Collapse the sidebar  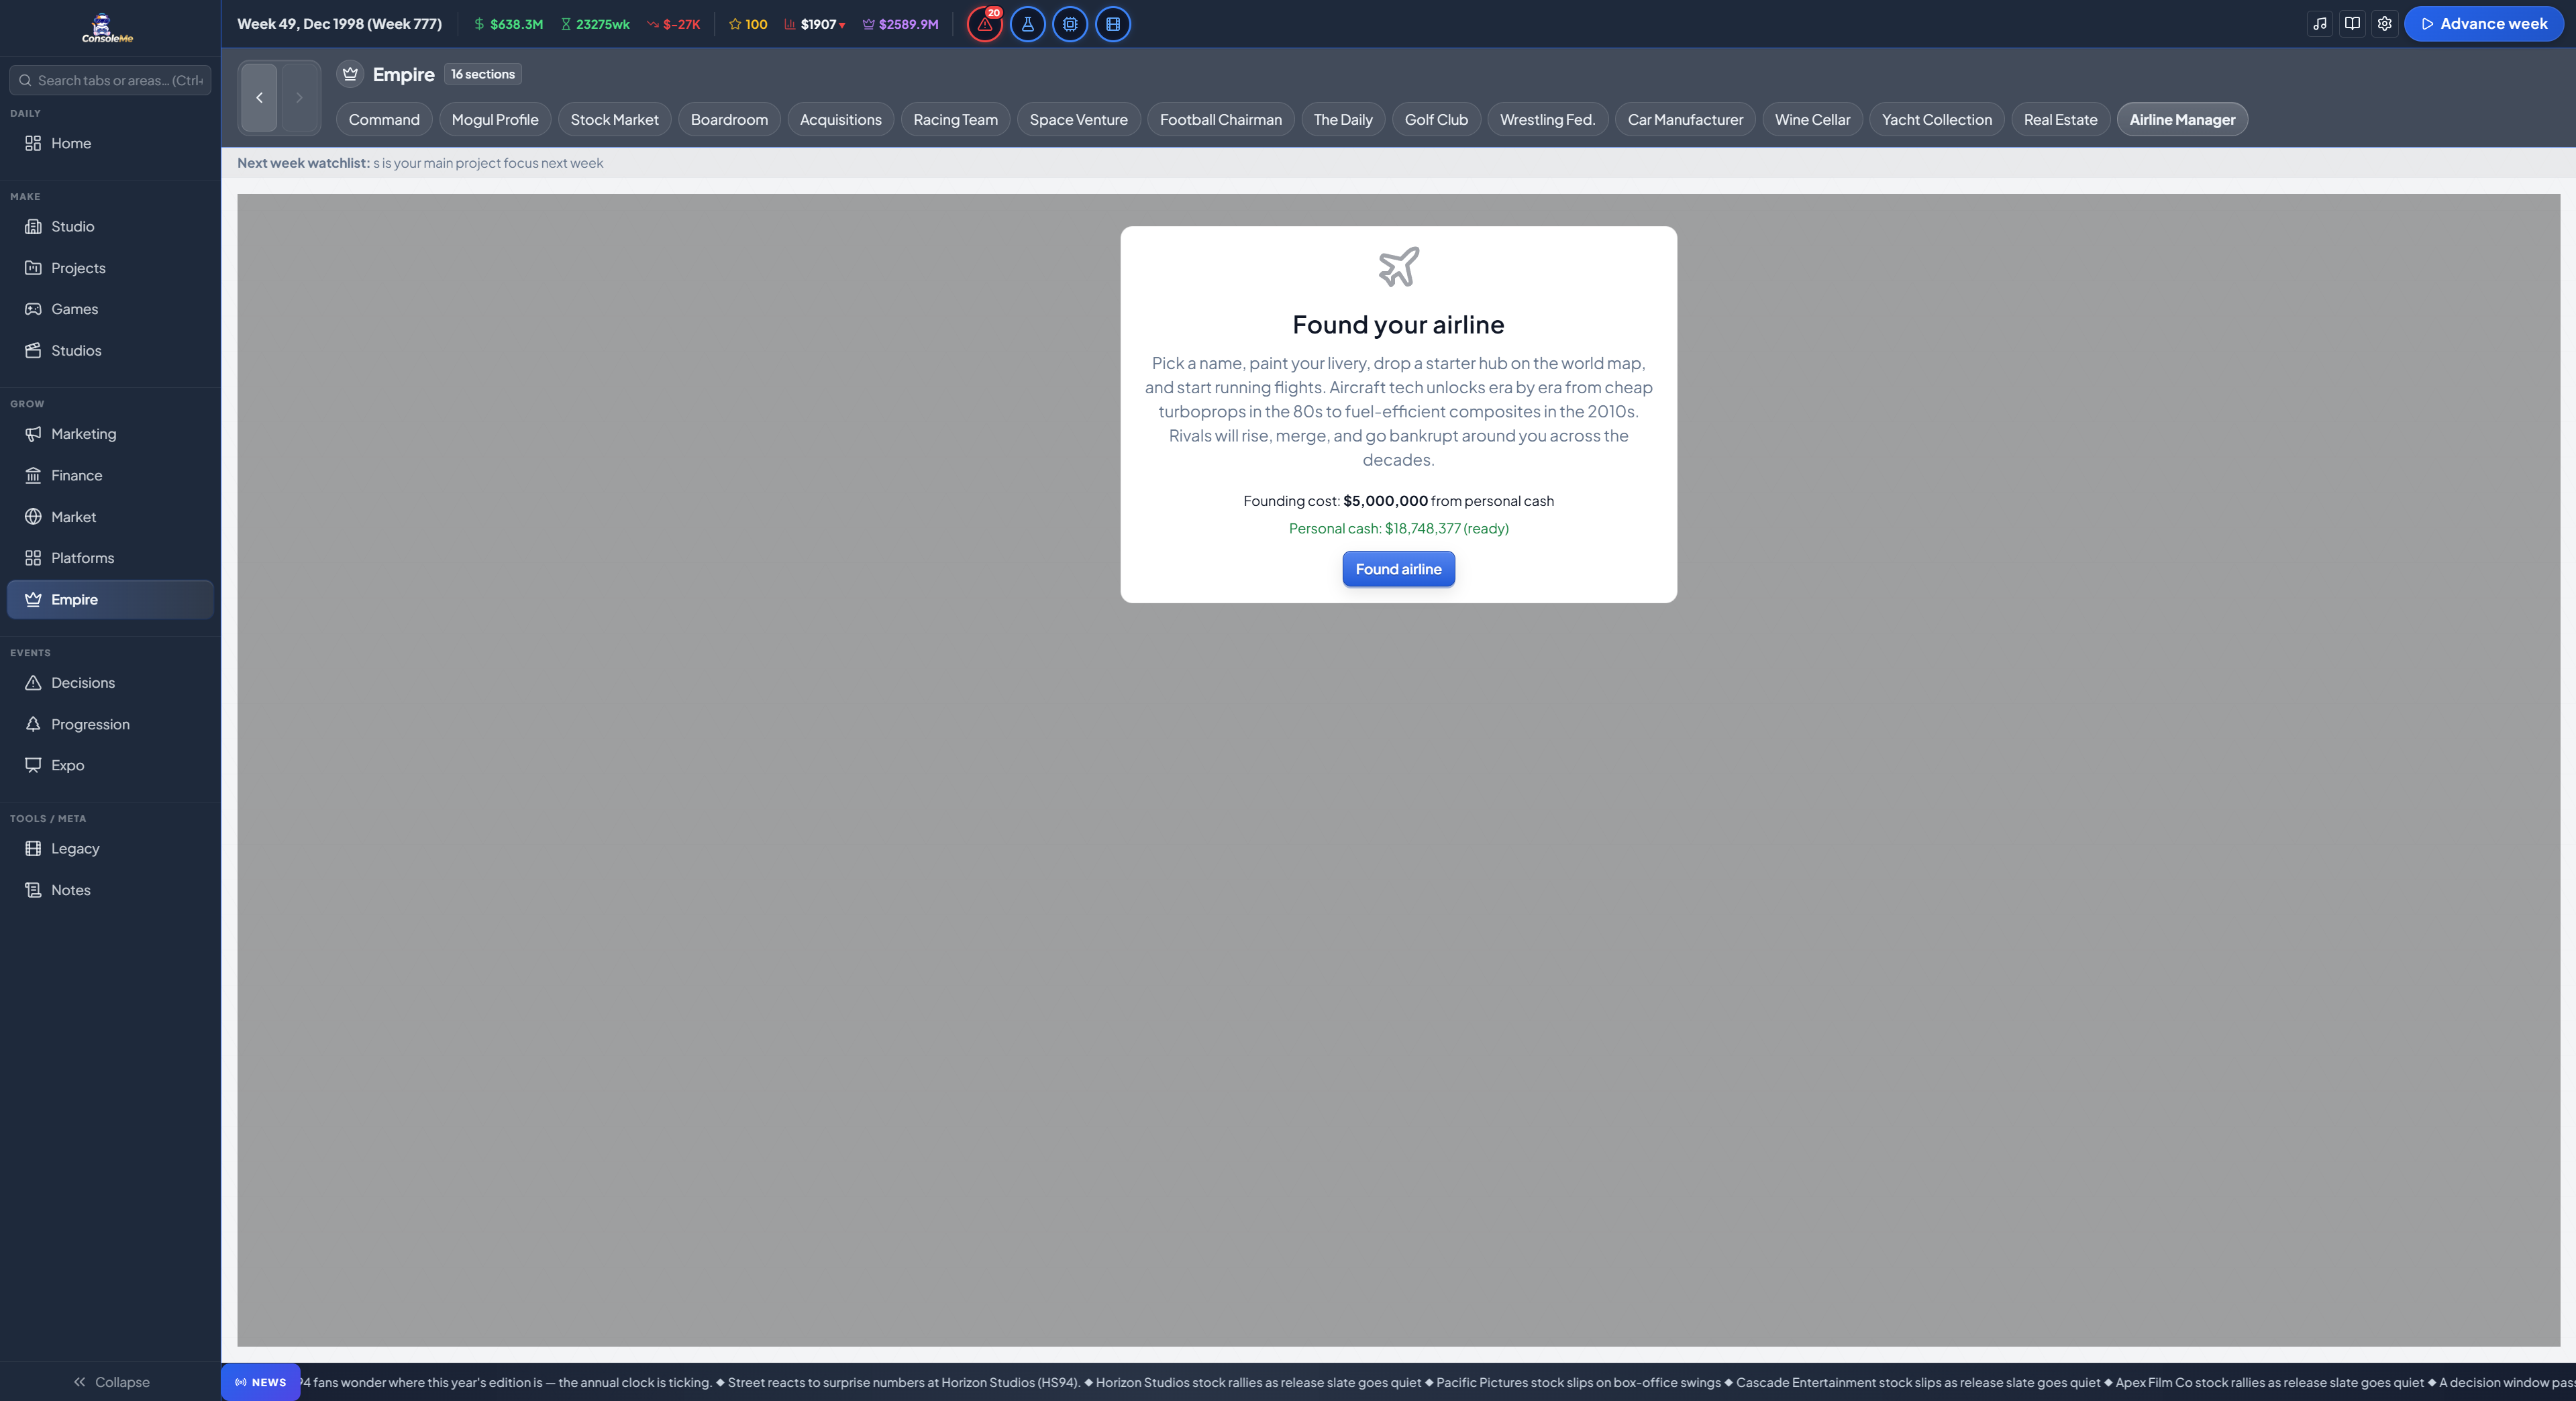pos(110,1382)
